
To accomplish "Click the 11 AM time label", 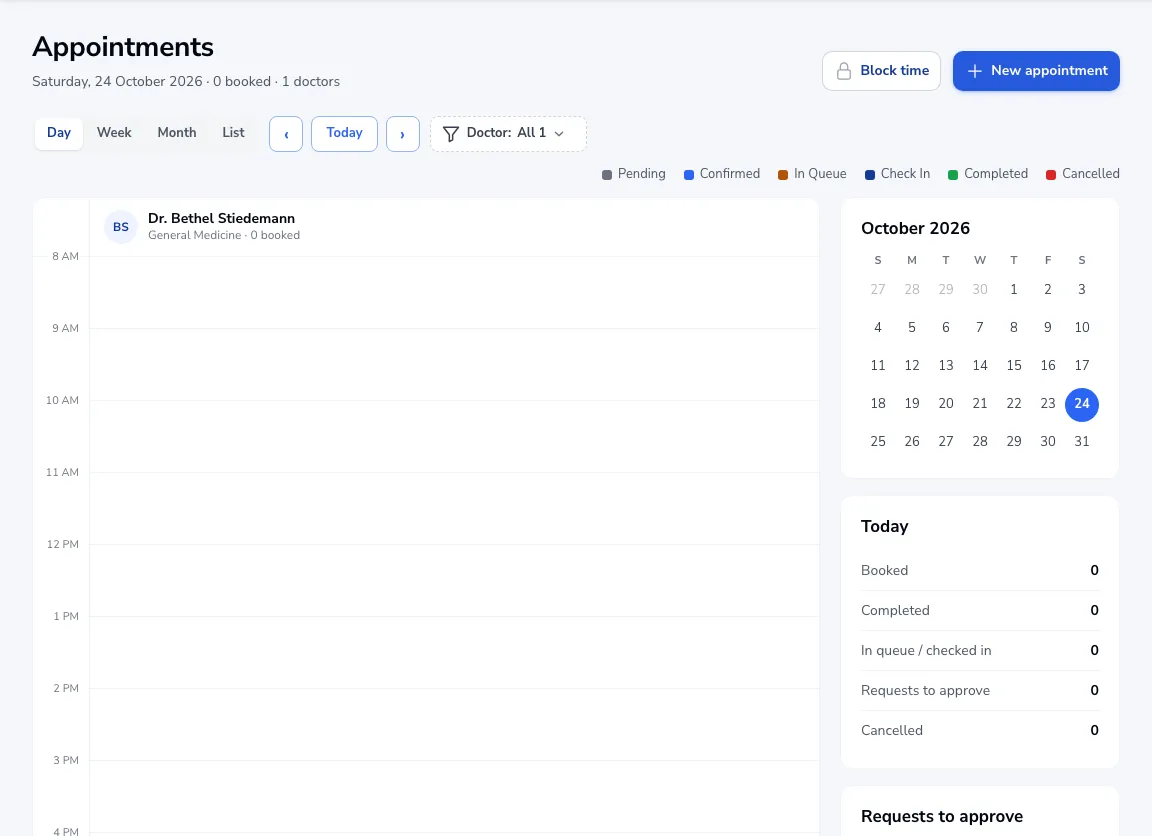I will (62, 472).
